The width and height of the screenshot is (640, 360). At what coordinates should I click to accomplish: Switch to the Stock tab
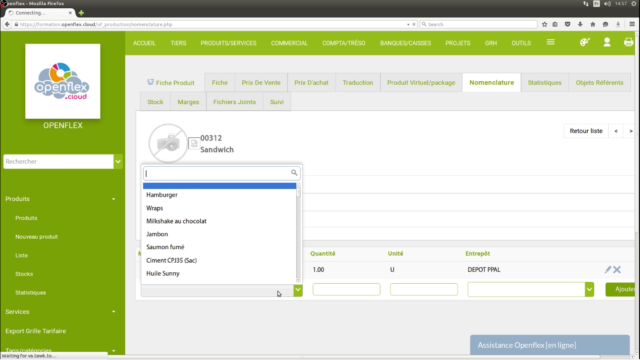click(155, 102)
